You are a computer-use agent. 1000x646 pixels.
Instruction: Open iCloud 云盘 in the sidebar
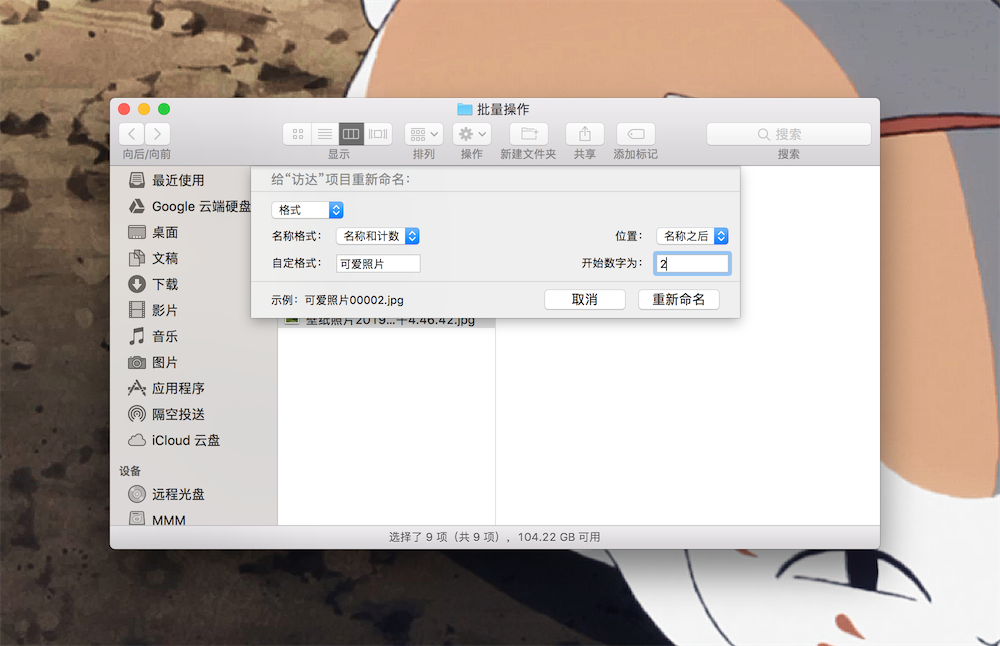[180, 440]
